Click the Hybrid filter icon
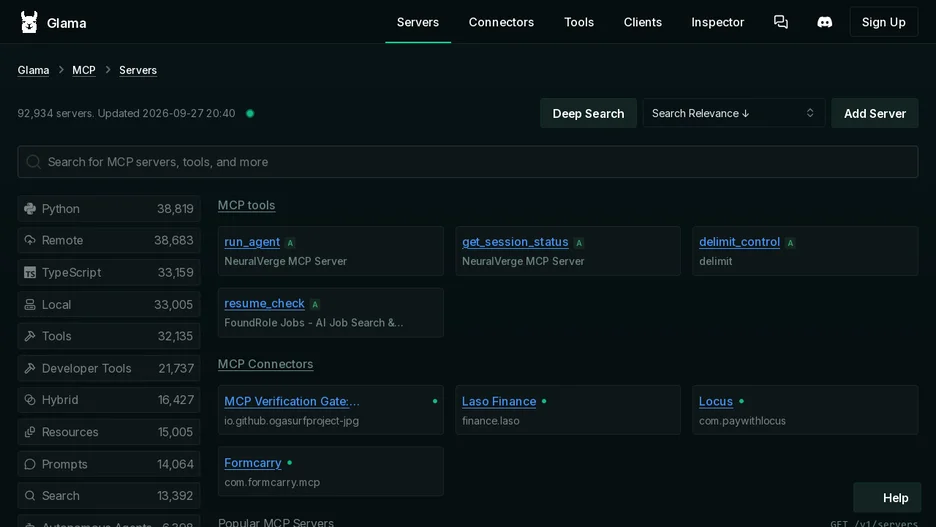Image resolution: width=936 pixels, height=527 pixels. 30,400
